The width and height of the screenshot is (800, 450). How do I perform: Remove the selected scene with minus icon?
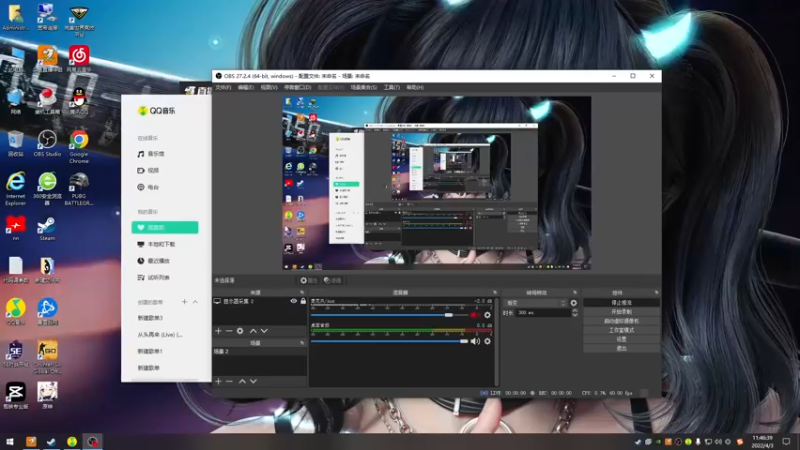click(229, 381)
